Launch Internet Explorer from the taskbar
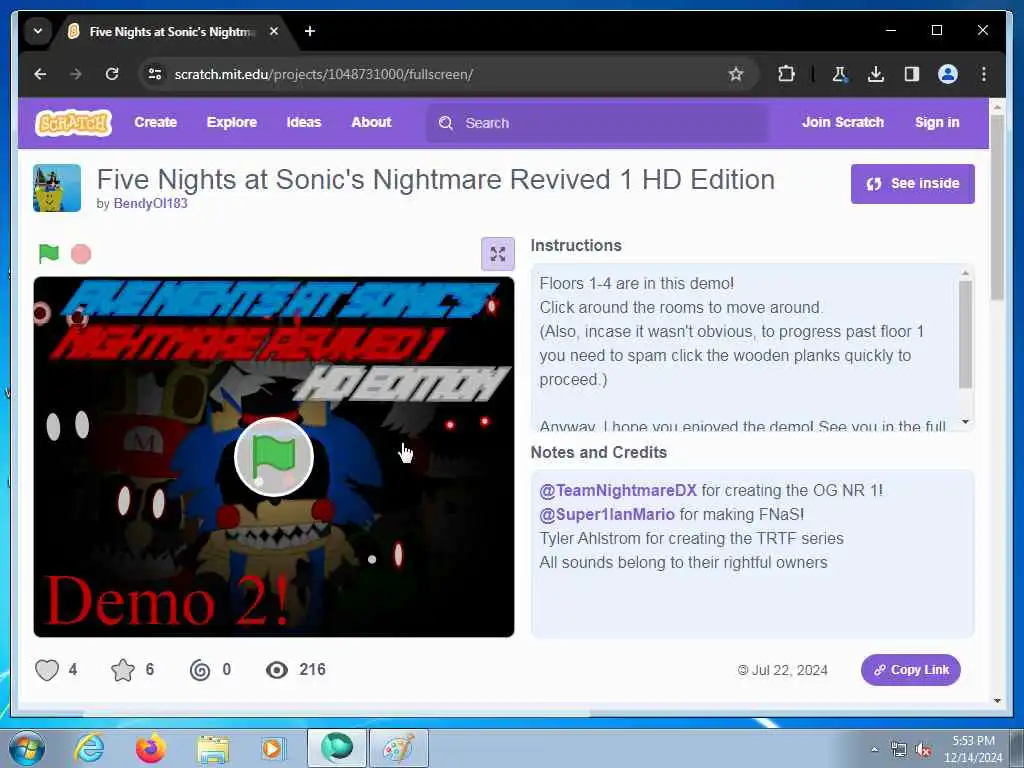 point(89,748)
